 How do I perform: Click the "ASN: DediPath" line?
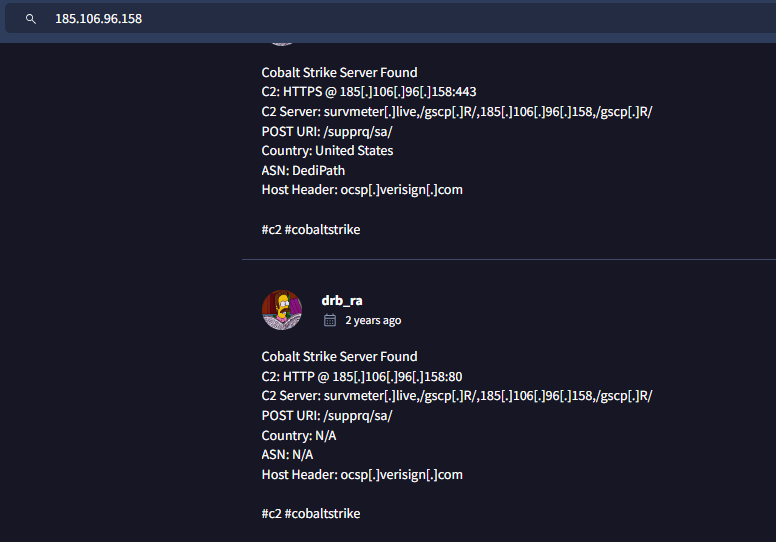(303, 171)
